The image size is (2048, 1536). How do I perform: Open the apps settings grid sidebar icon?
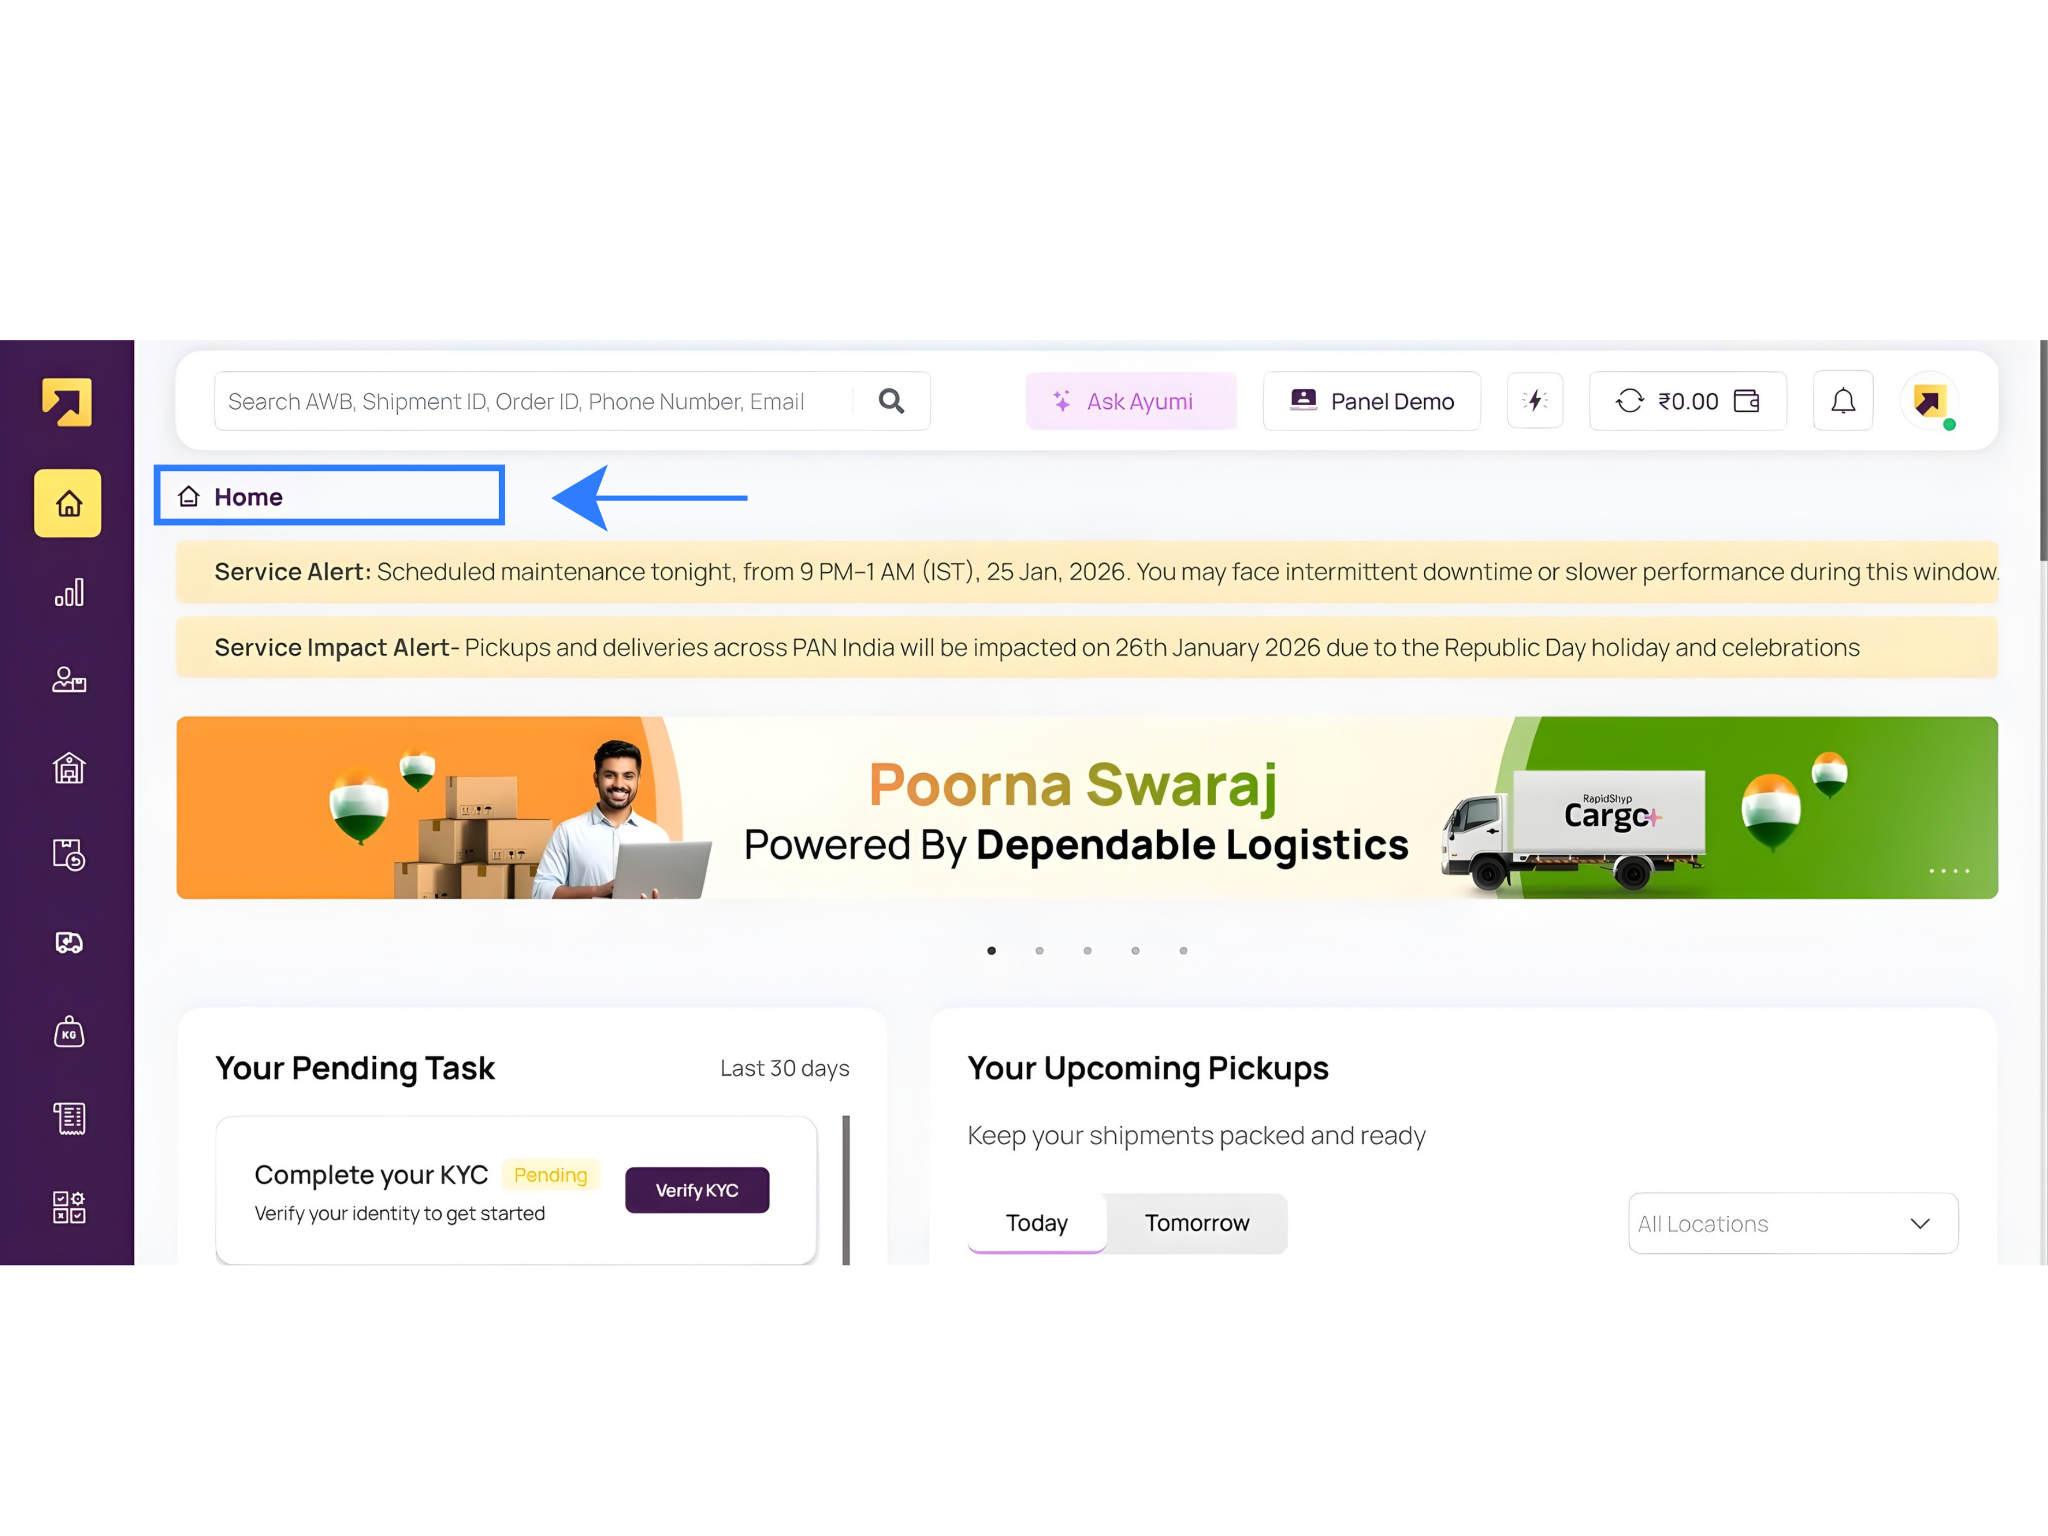(x=68, y=1207)
